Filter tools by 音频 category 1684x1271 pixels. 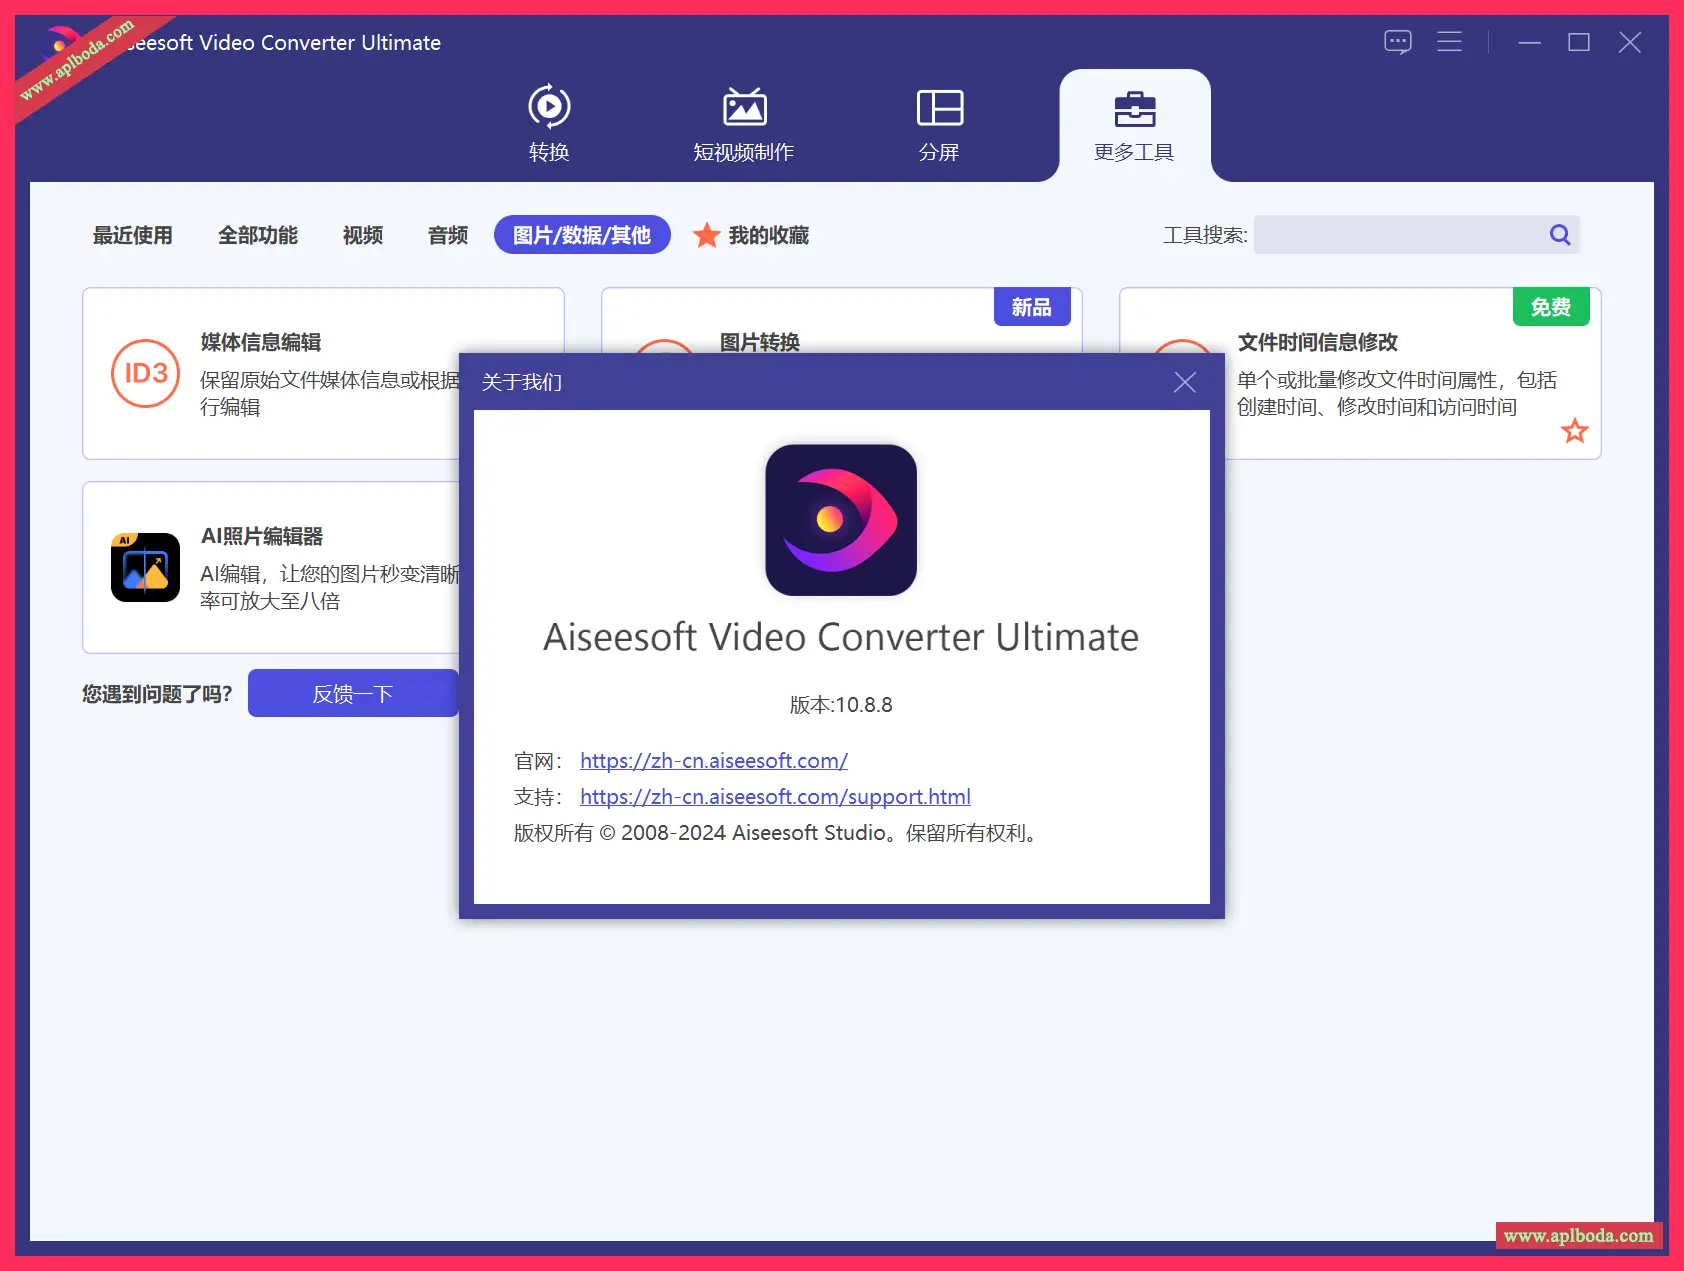click(x=448, y=235)
